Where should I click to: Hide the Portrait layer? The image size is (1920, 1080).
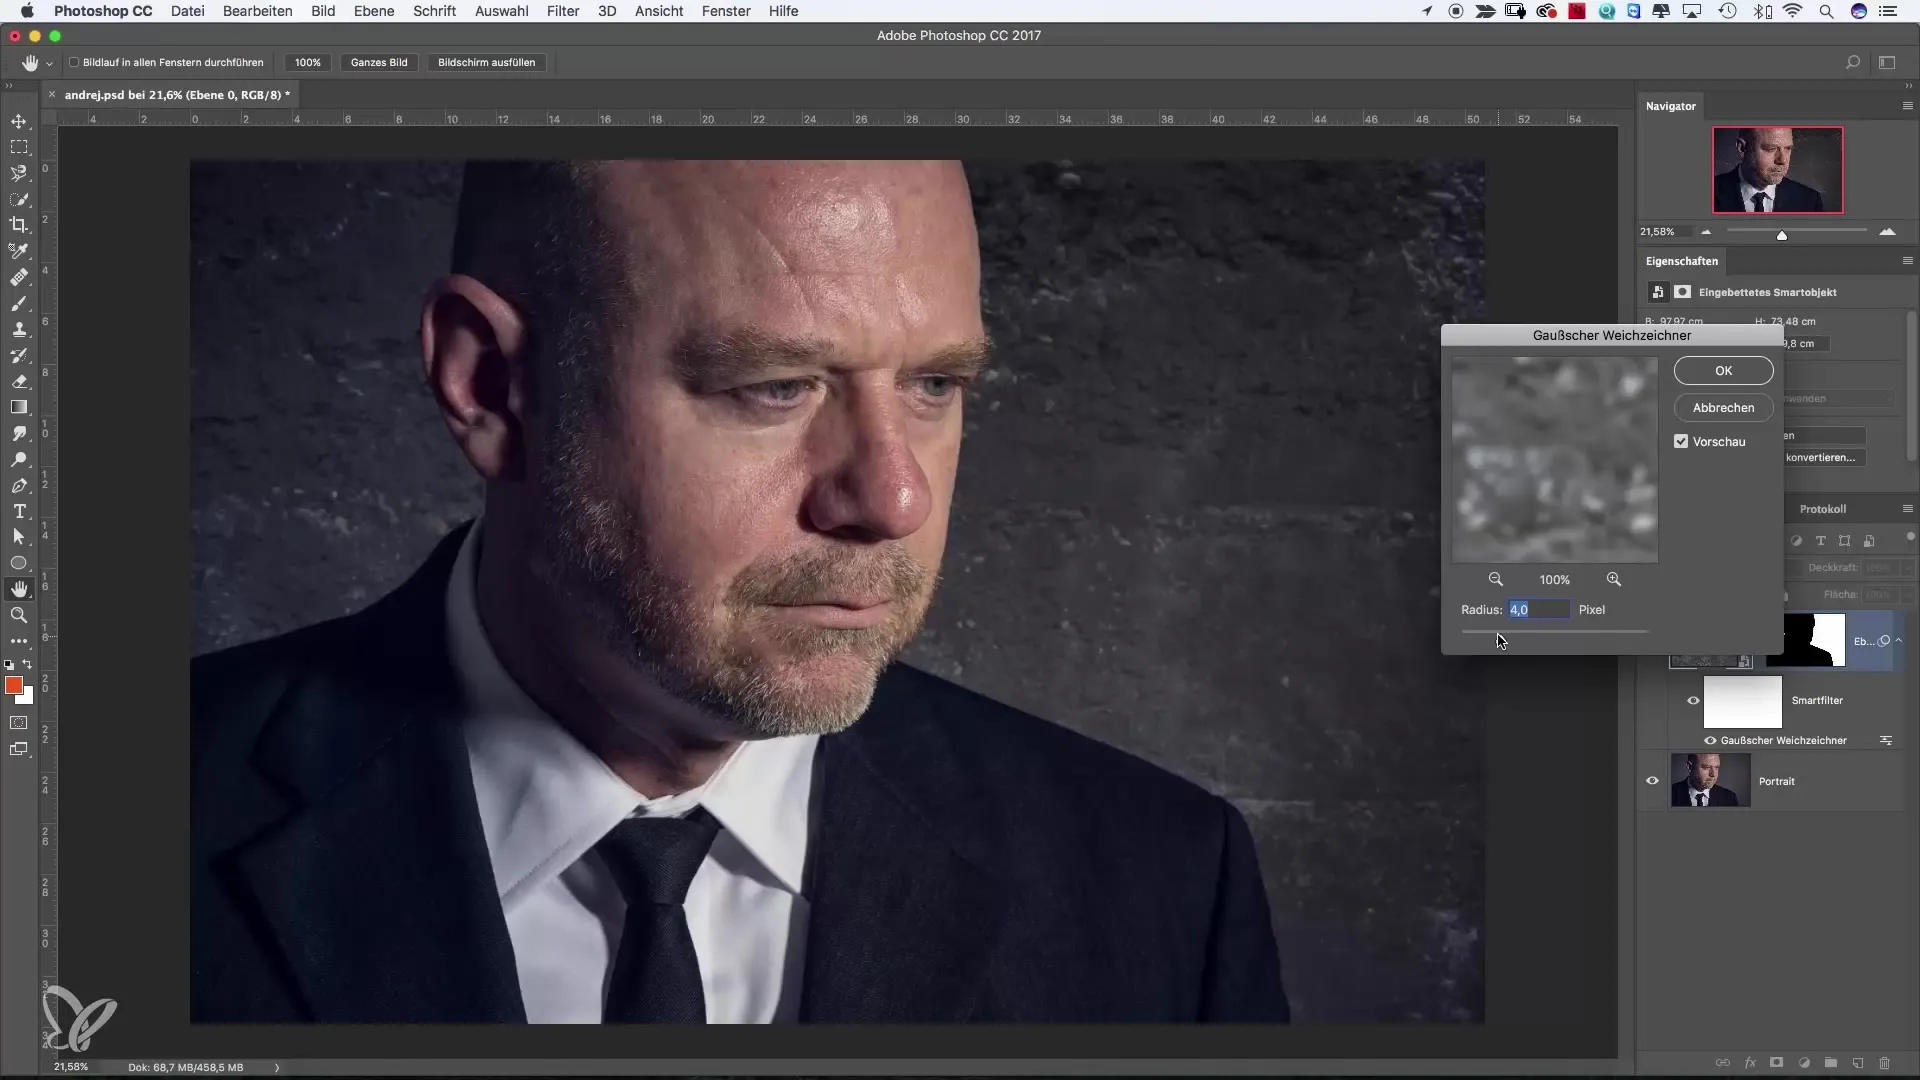(1652, 781)
